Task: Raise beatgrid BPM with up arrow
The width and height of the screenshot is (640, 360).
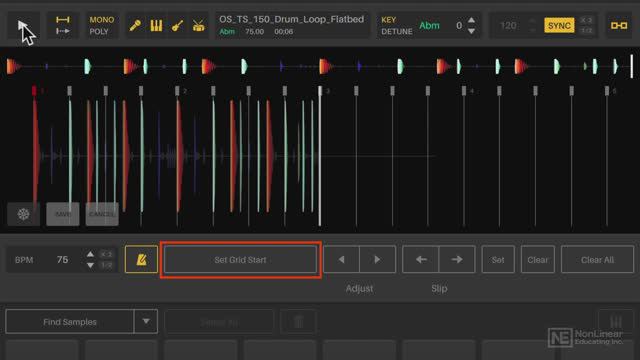Action: pyautogui.click(x=90, y=254)
